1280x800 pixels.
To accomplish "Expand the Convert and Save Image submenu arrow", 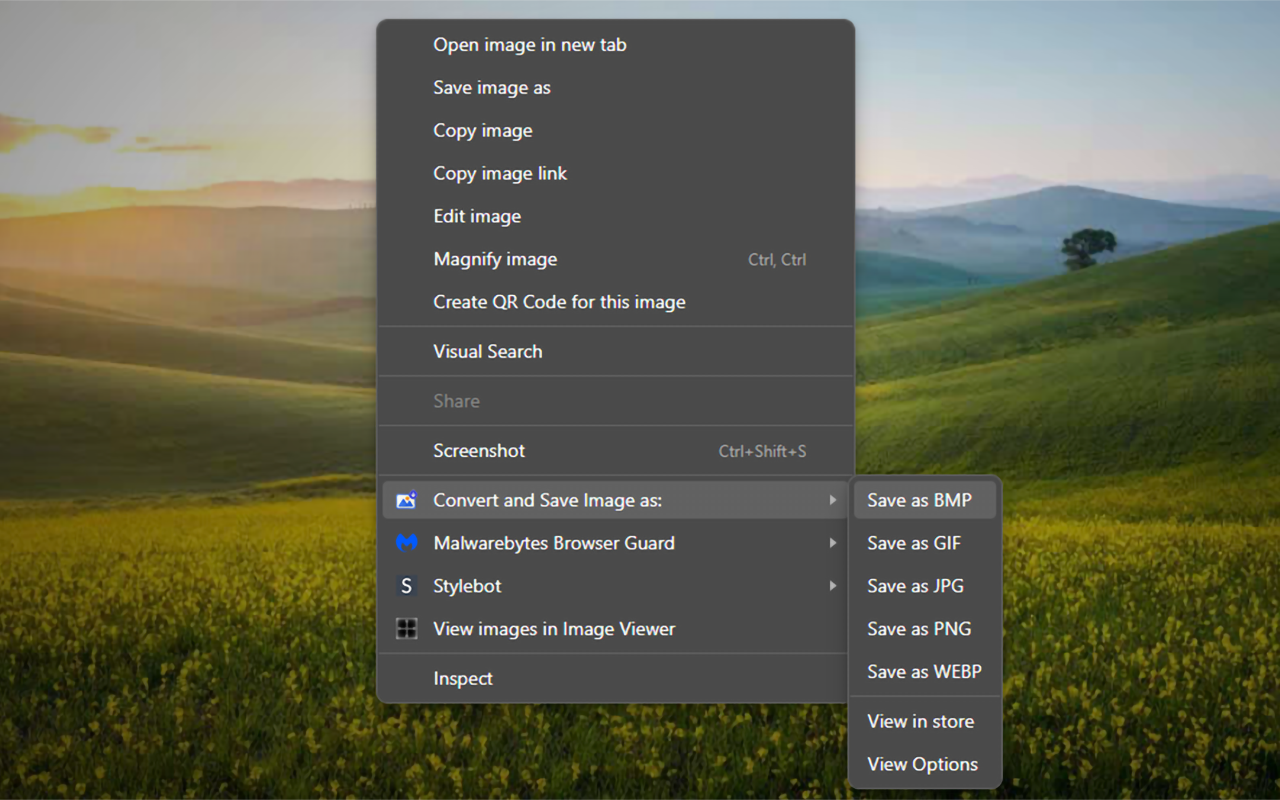I will click(832, 500).
